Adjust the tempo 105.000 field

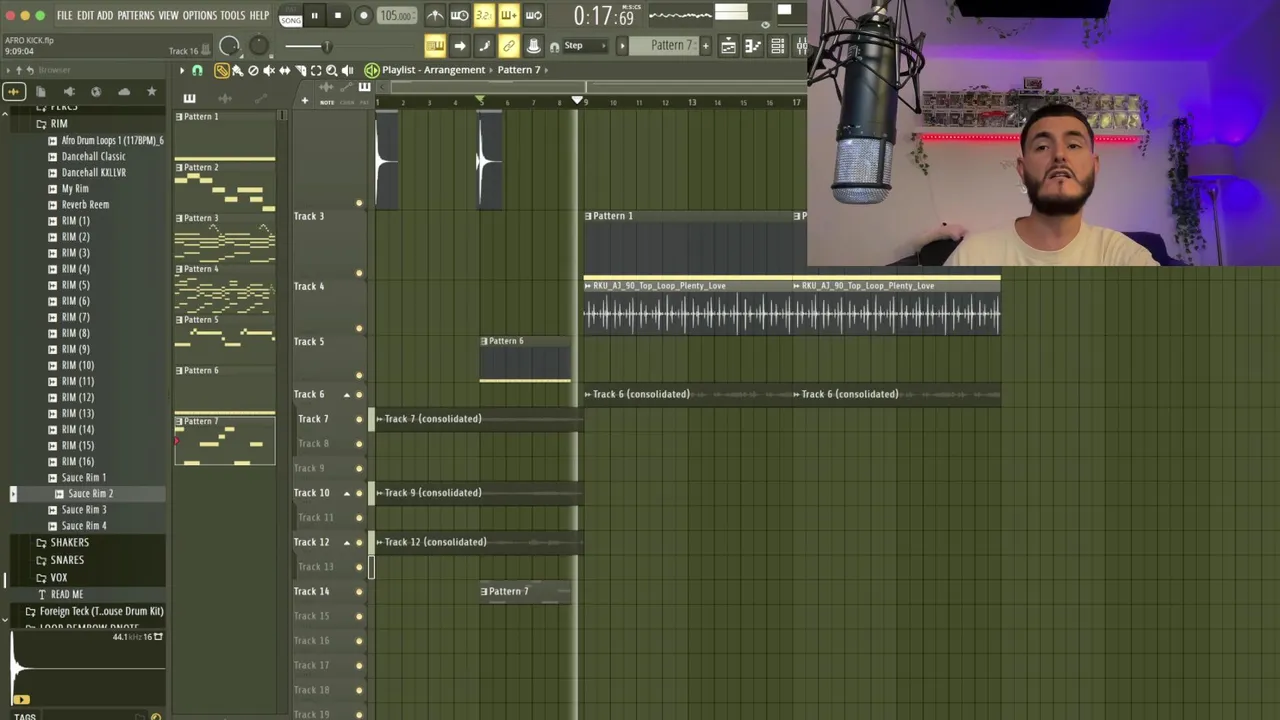coord(397,16)
